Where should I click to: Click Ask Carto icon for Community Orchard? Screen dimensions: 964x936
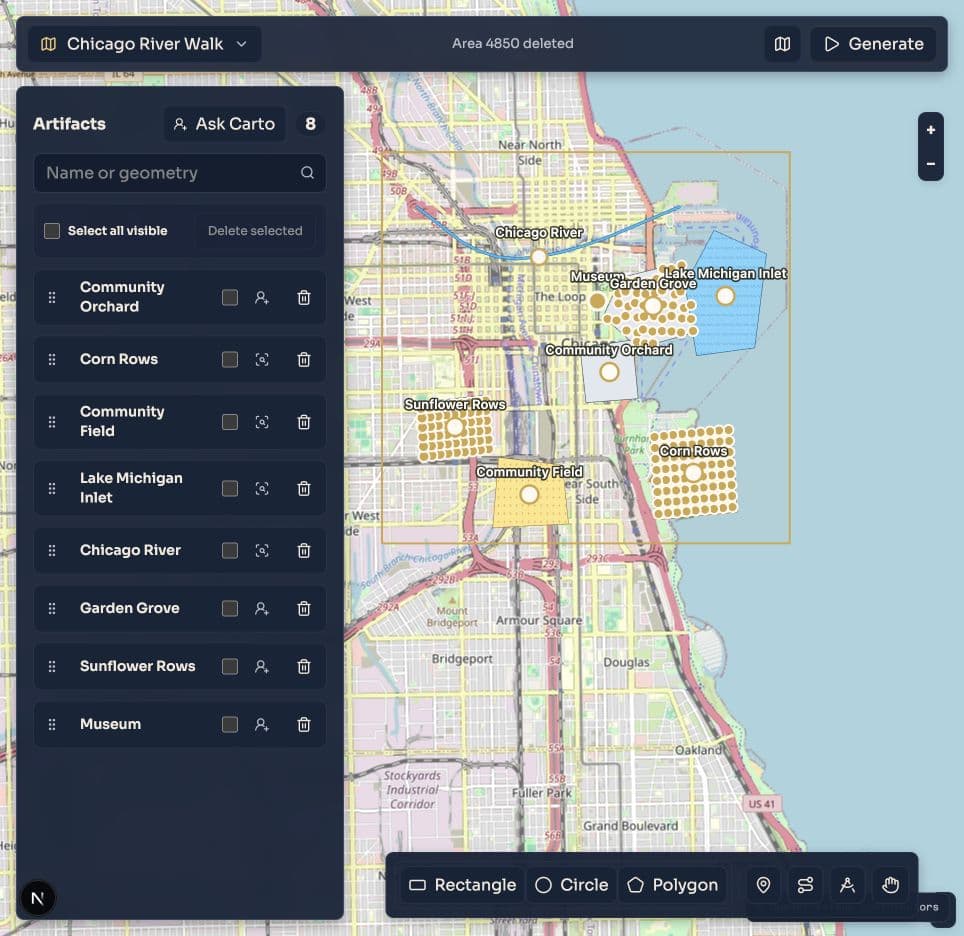(x=262, y=298)
